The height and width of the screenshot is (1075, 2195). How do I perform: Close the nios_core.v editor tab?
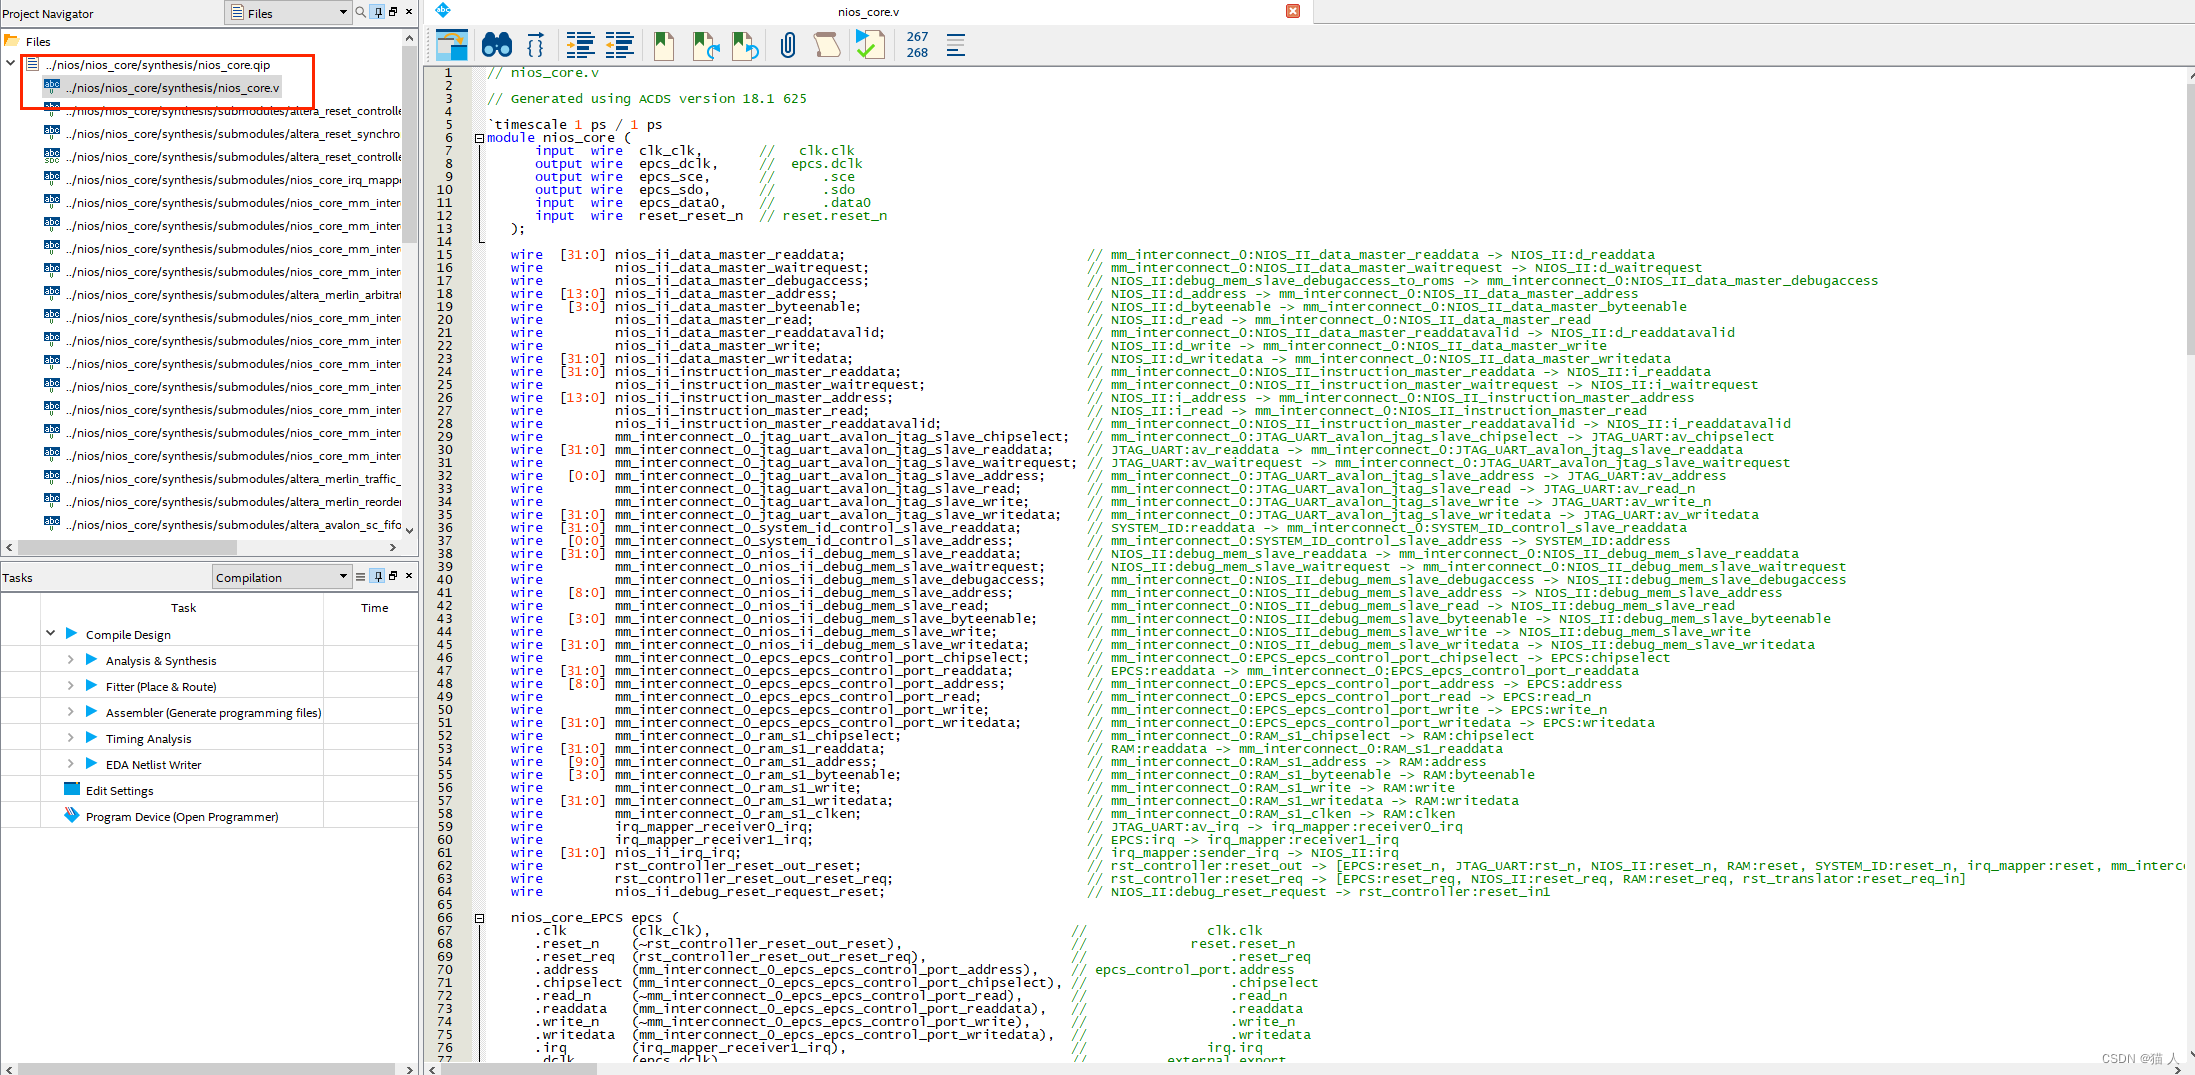1293,11
